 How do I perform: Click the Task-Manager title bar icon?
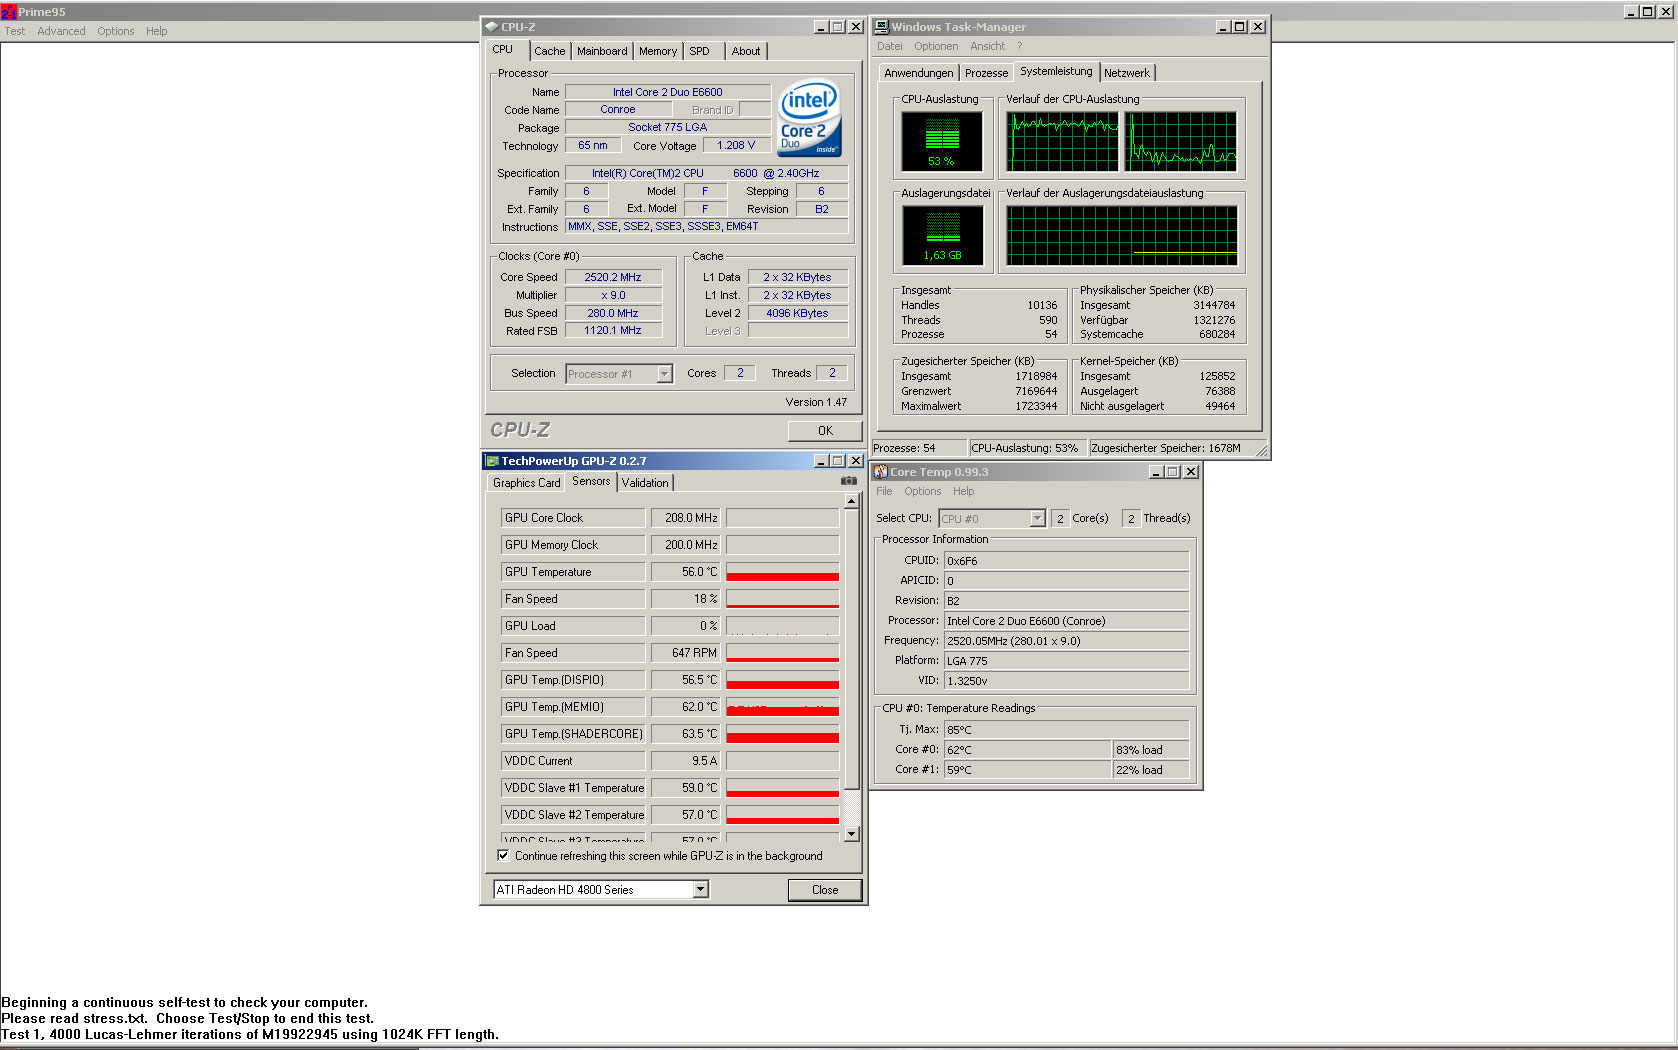pos(881,27)
